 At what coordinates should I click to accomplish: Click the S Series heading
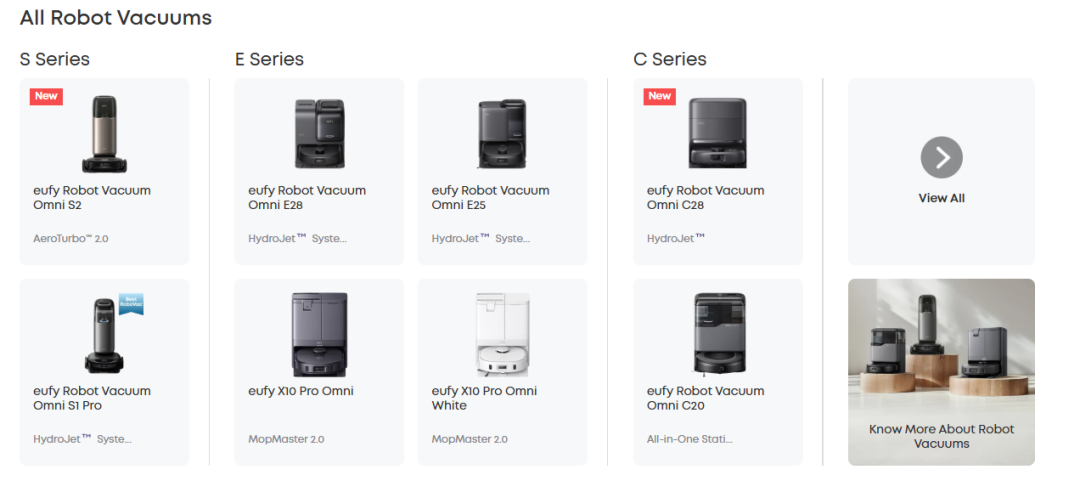point(55,59)
